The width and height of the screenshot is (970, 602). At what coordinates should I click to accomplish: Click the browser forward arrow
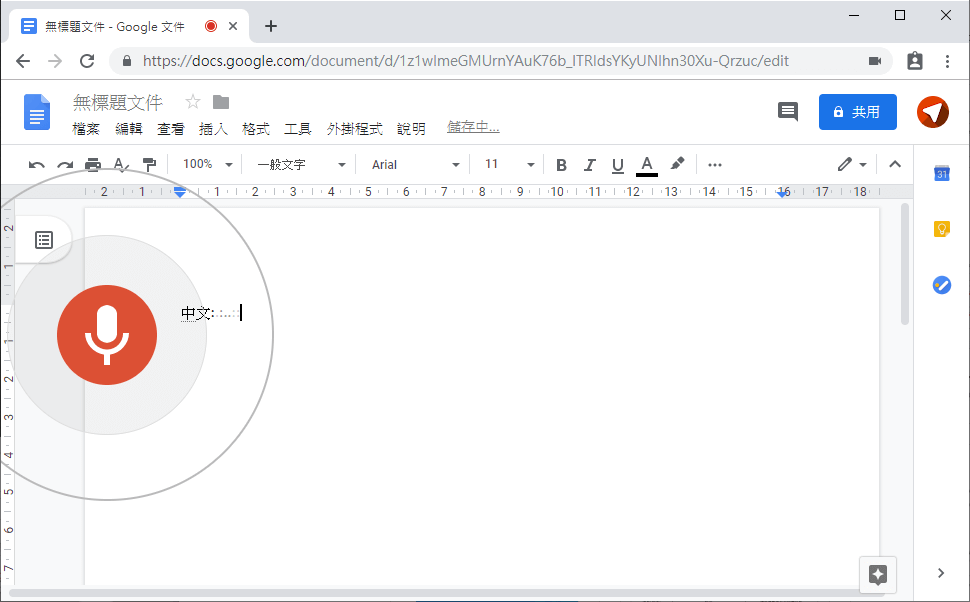55,61
